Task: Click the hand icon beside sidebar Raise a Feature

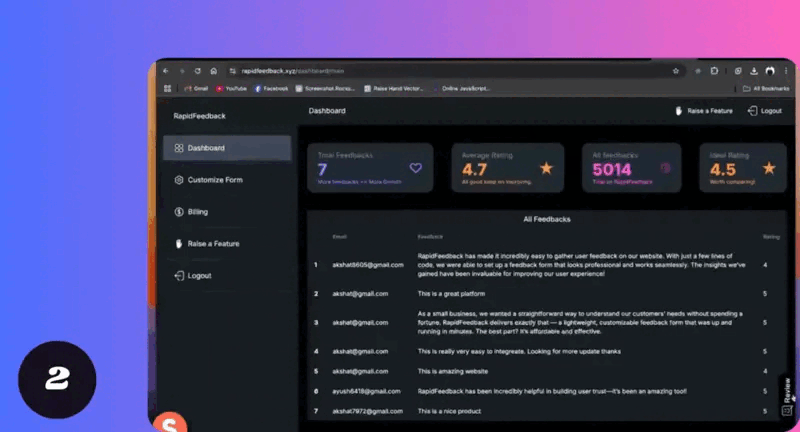Action: click(179, 244)
